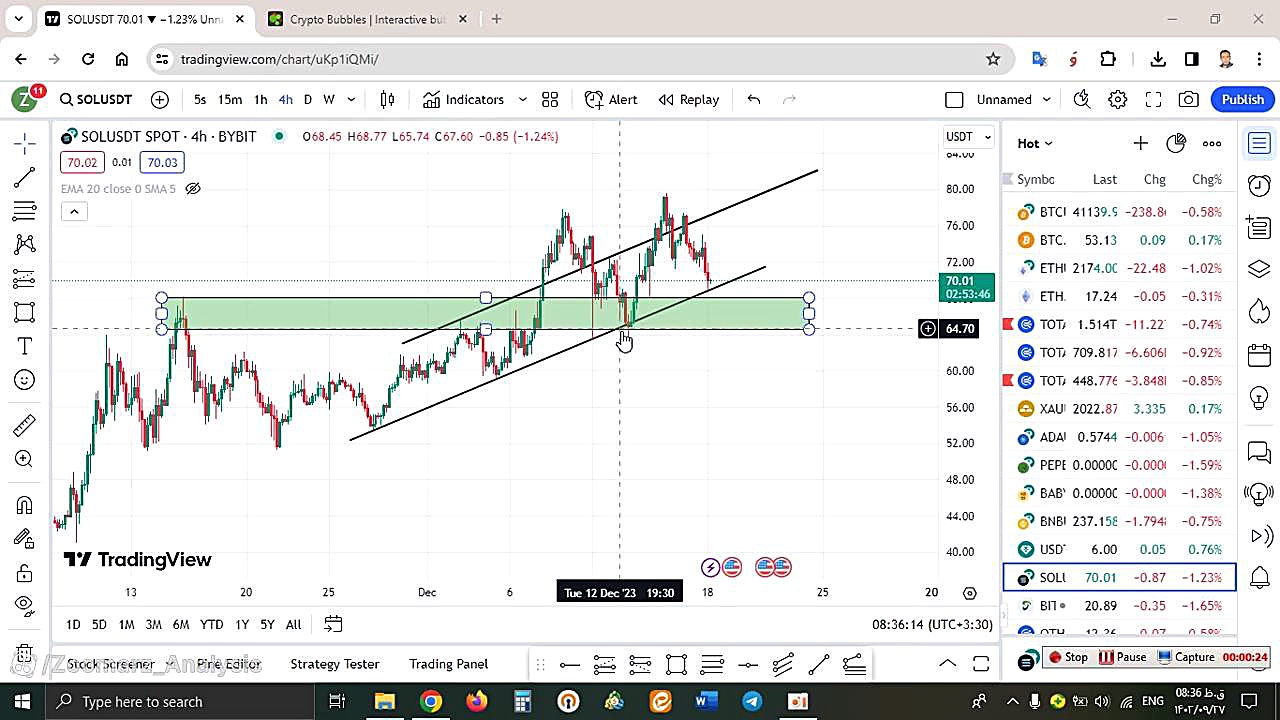Image resolution: width=1280 pixels, height=720 pixels.
Task: Select the ruler measure tool
Action: 25,426
